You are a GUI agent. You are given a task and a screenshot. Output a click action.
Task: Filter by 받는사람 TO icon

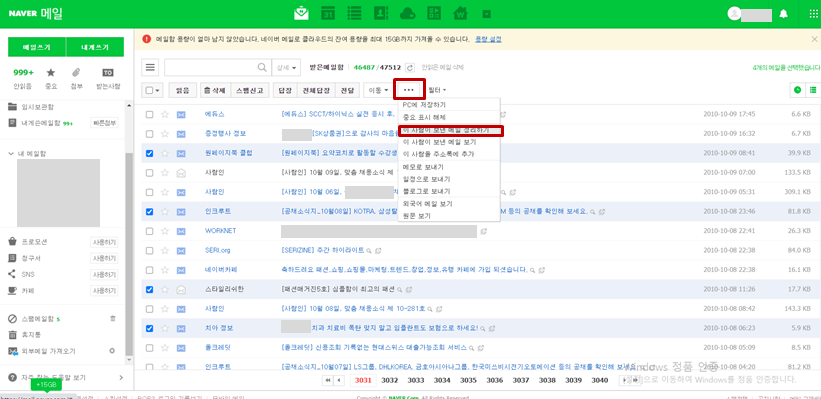point(107,73)
